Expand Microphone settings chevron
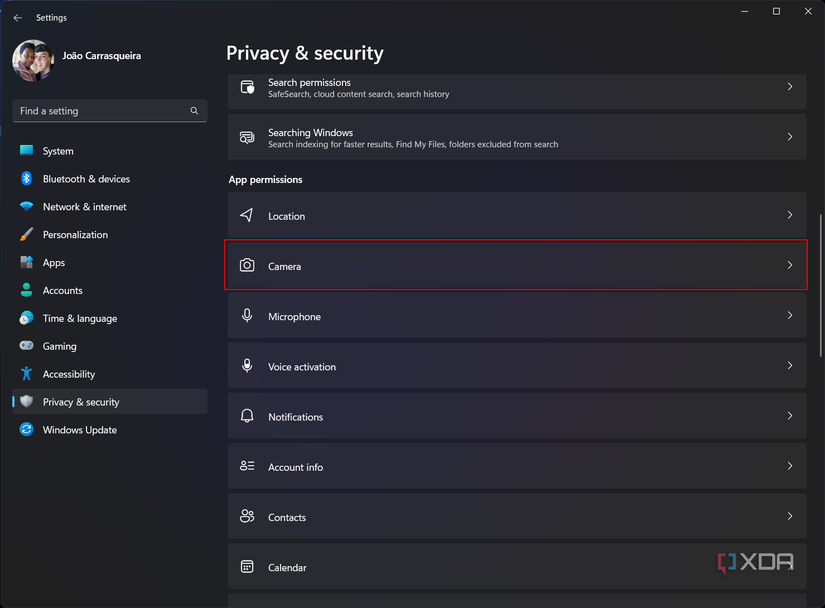This screenshot has width=825, height=608. [789, 316]
